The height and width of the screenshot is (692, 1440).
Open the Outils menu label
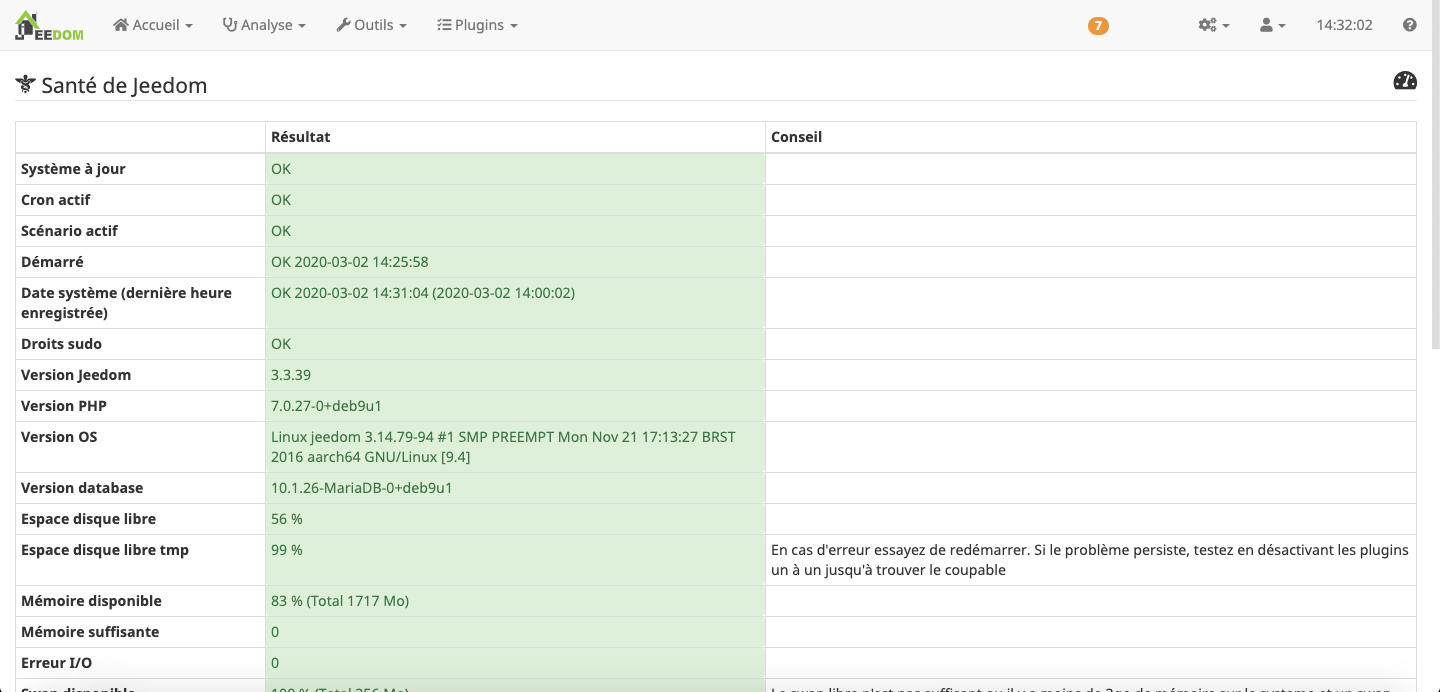[374, 25]
